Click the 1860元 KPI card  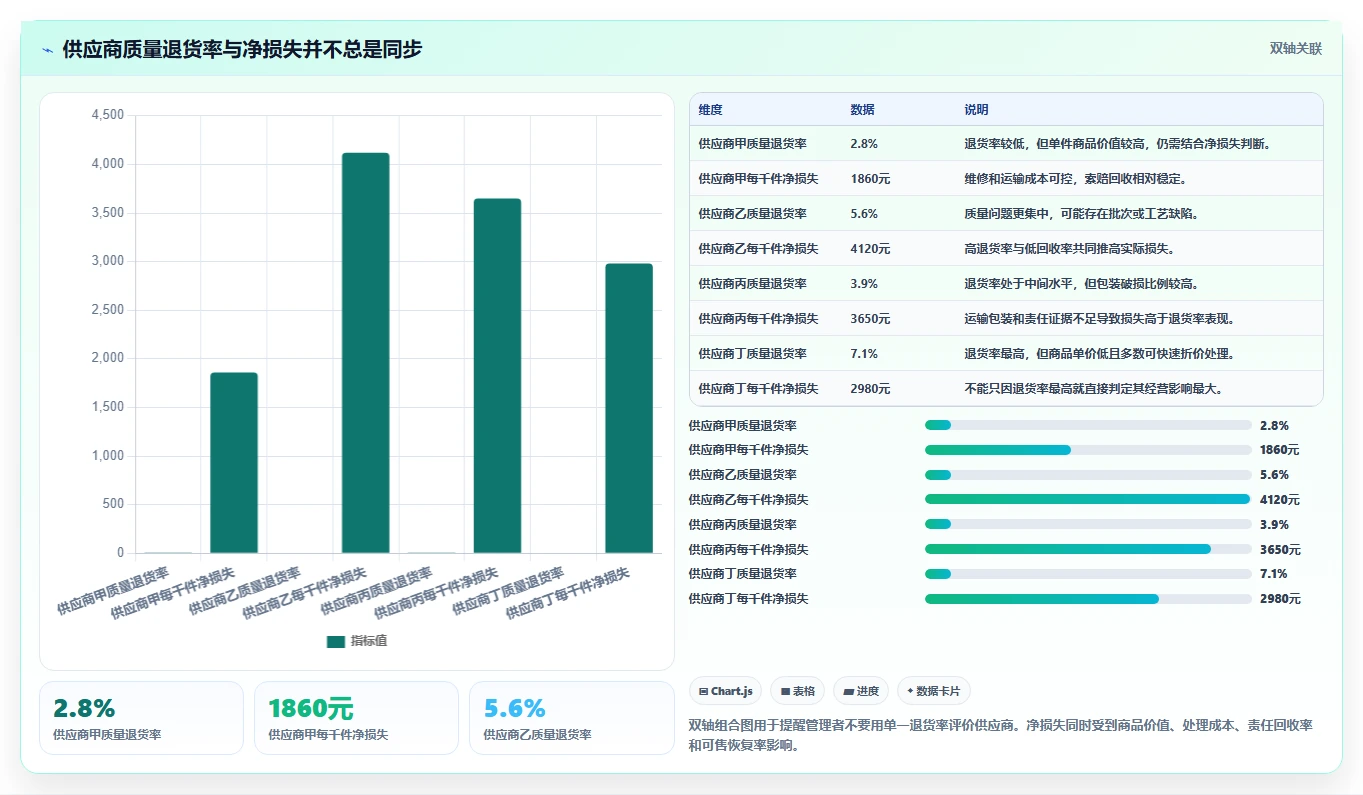pyautogui.click(x=356, y=718)
